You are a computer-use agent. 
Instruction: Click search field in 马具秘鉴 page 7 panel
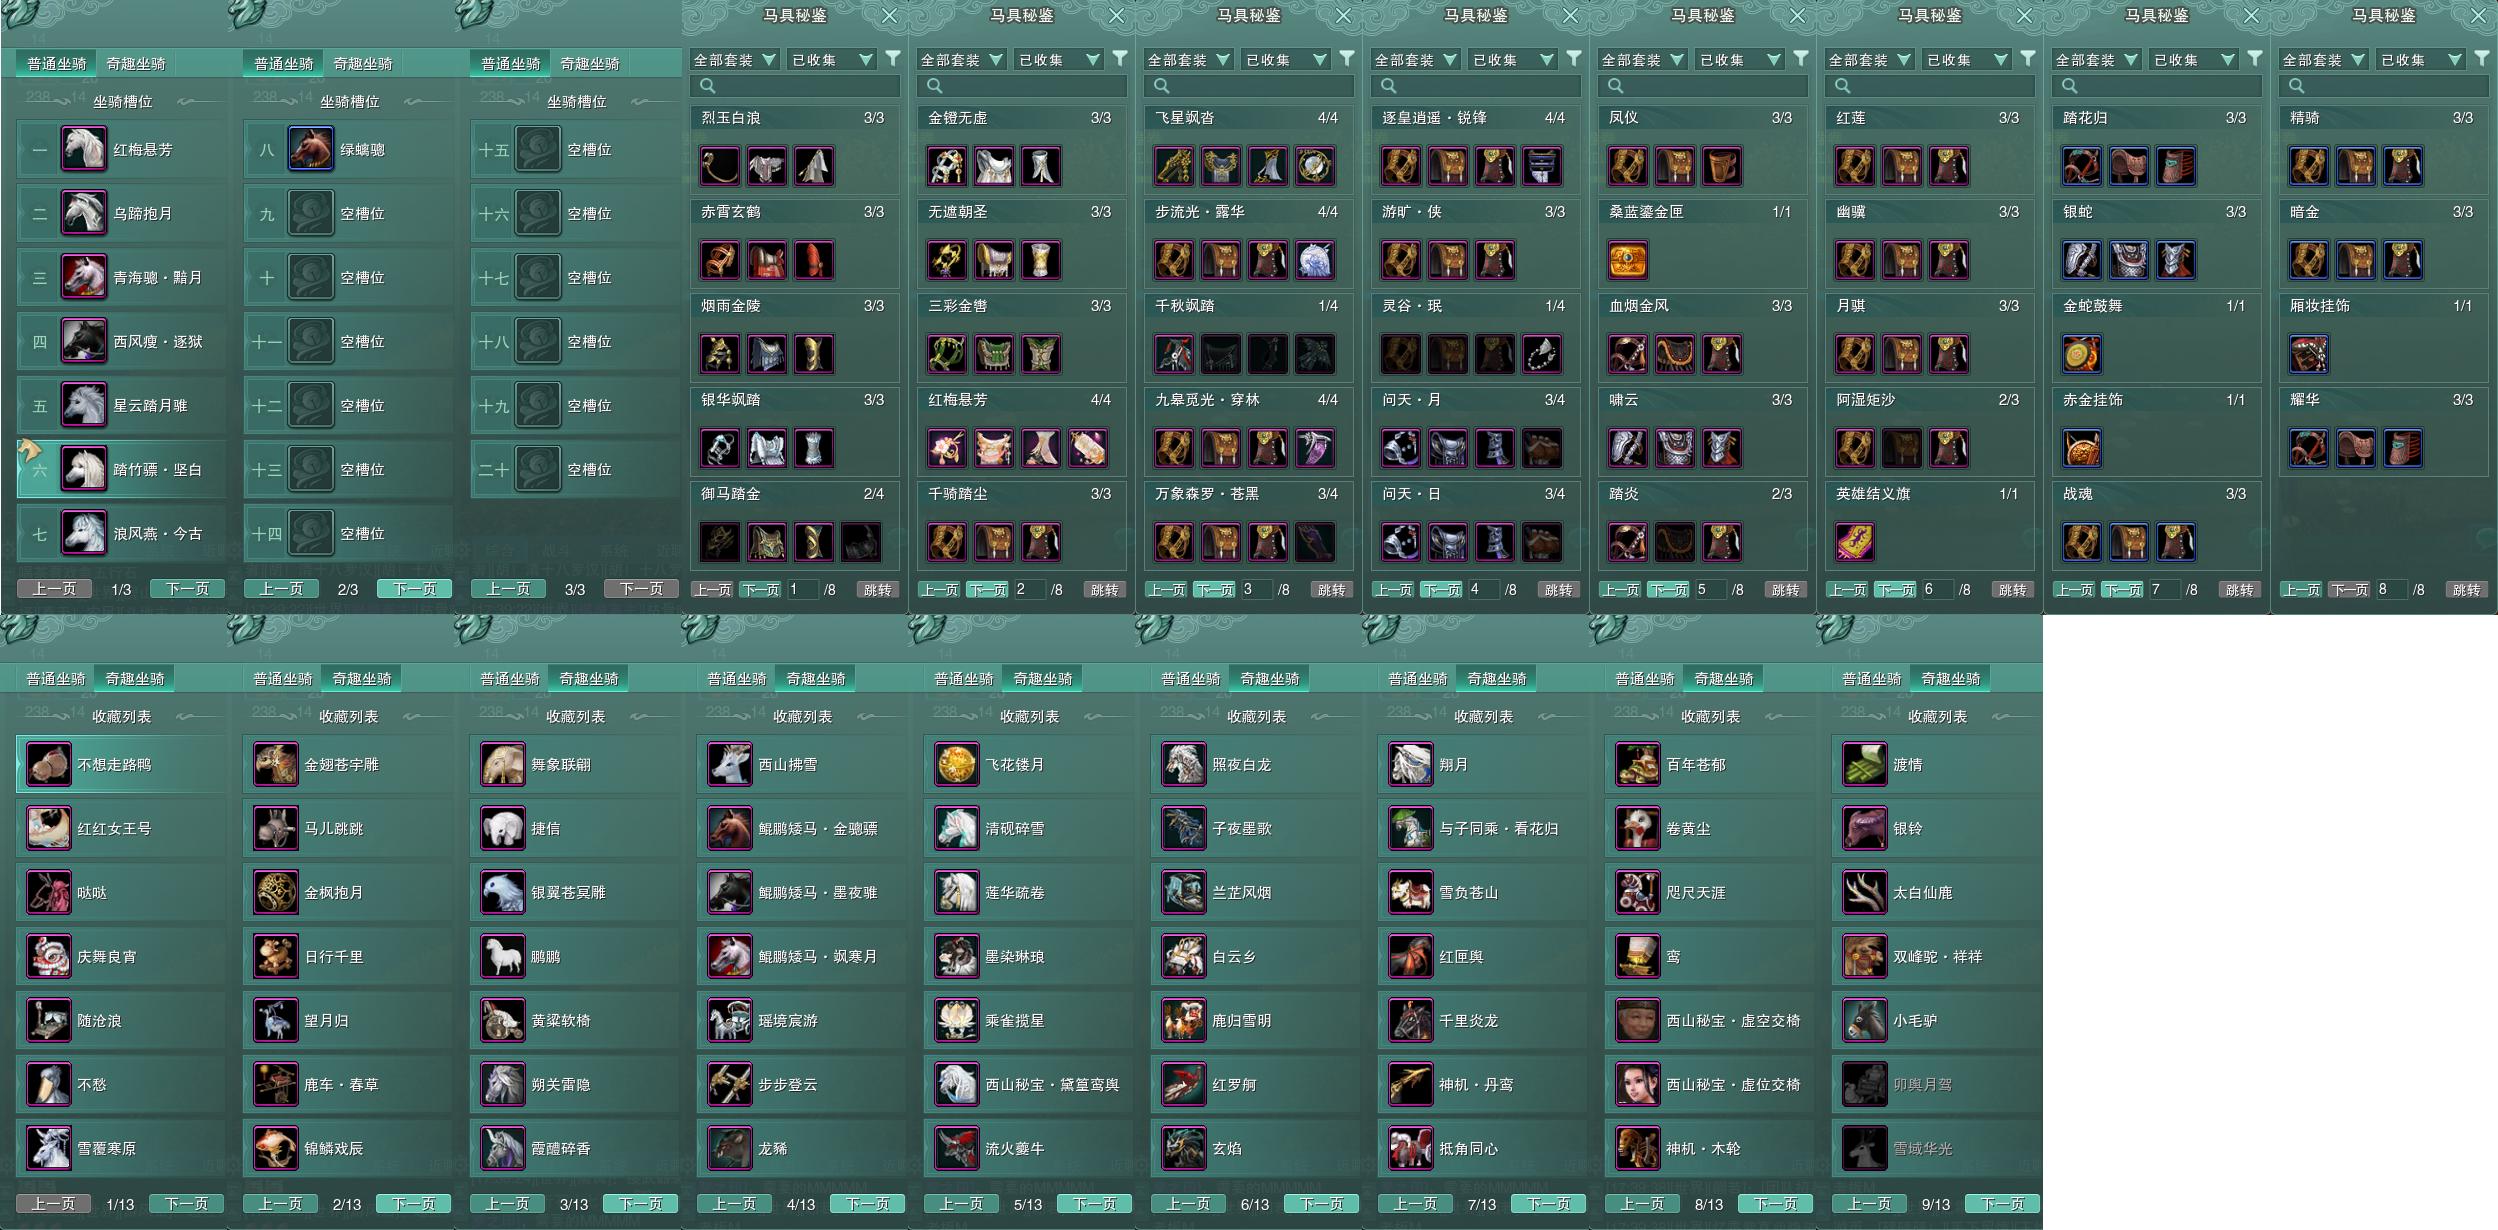(x=2157, y=86)
